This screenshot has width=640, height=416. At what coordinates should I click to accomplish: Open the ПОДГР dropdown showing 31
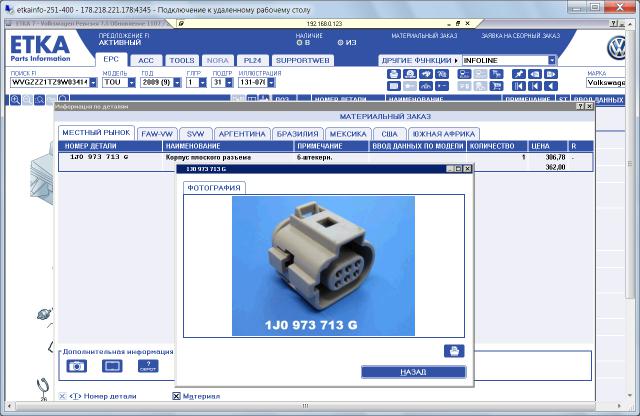[x=229, y=82]
